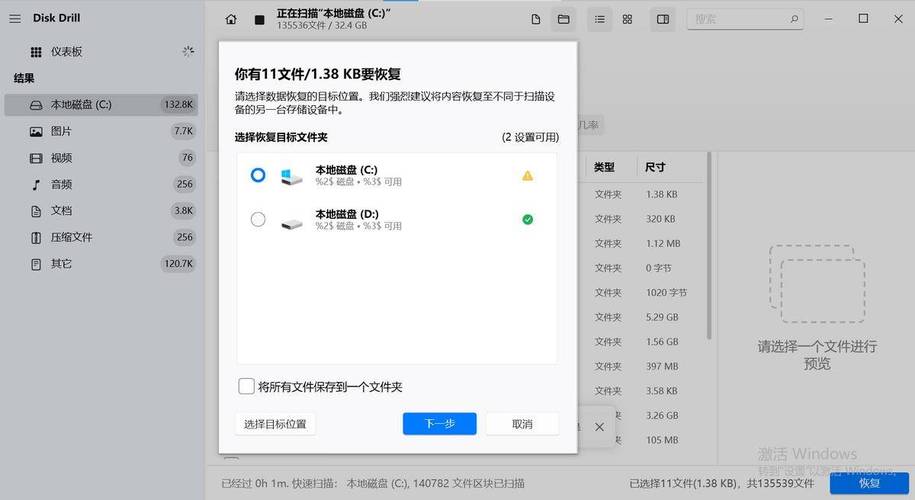915x500 pixels.
Task: Click the 本地磁盘 (C:) drive icon in sidebar
Action: (36, 105)
